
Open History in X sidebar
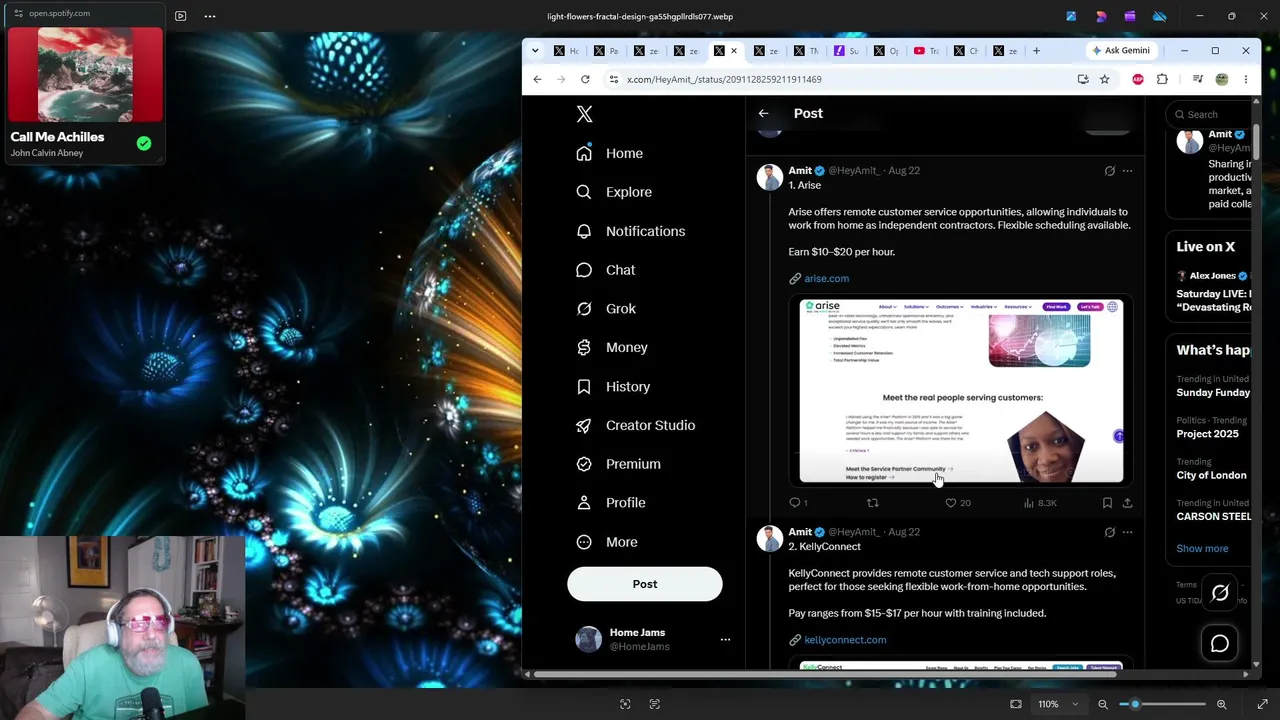613,386
